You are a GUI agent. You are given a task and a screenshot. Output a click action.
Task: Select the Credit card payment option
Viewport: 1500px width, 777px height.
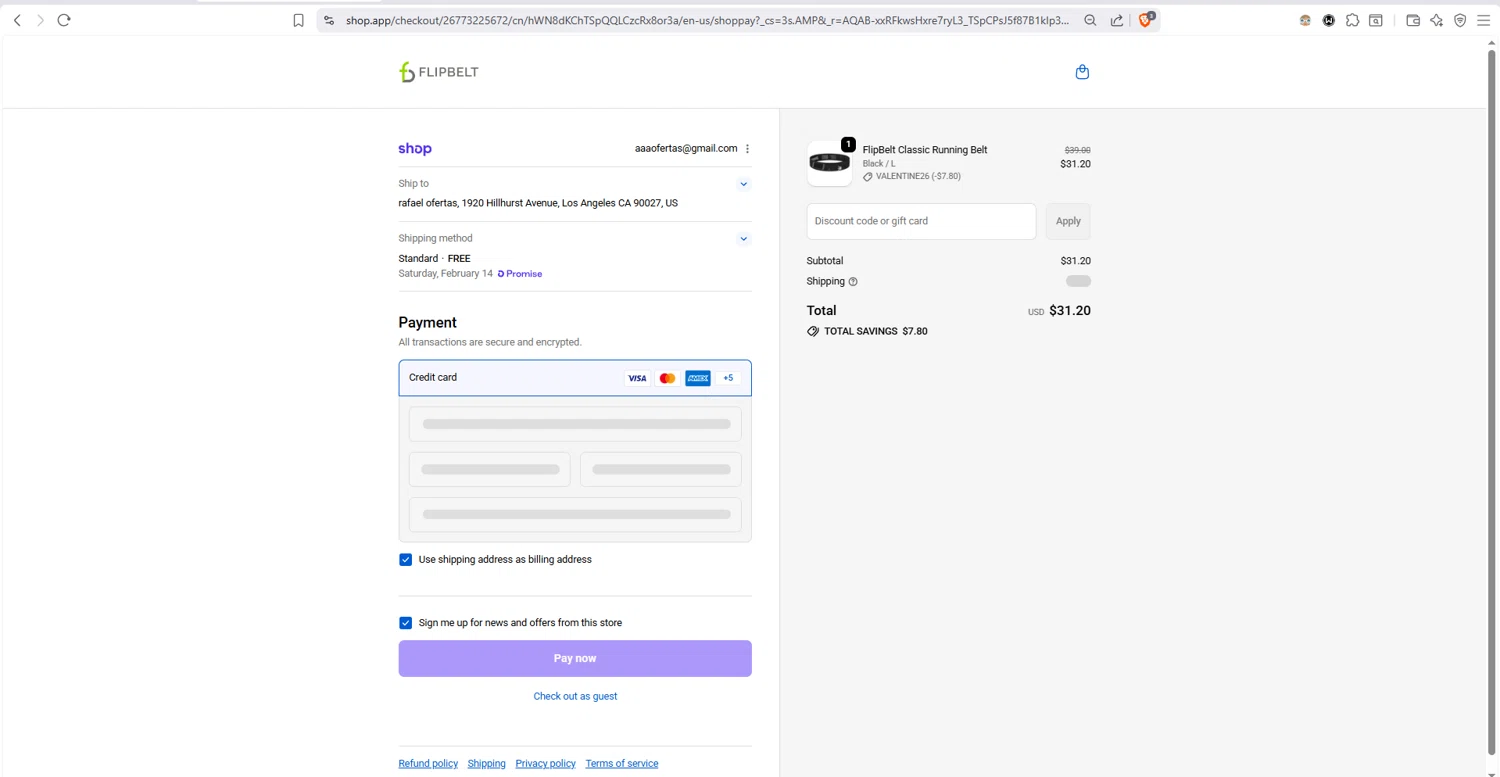[575, 378]
